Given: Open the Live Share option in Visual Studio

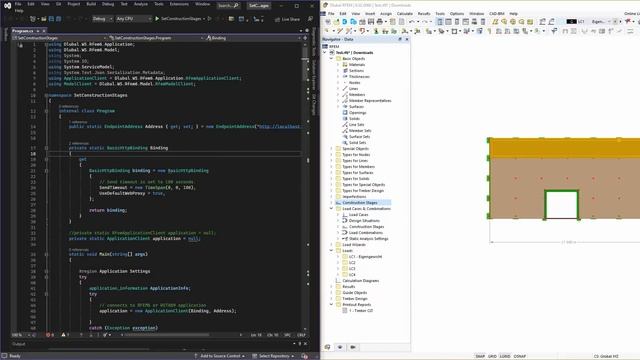Looking at the screenshot, I should coord(288,19).
